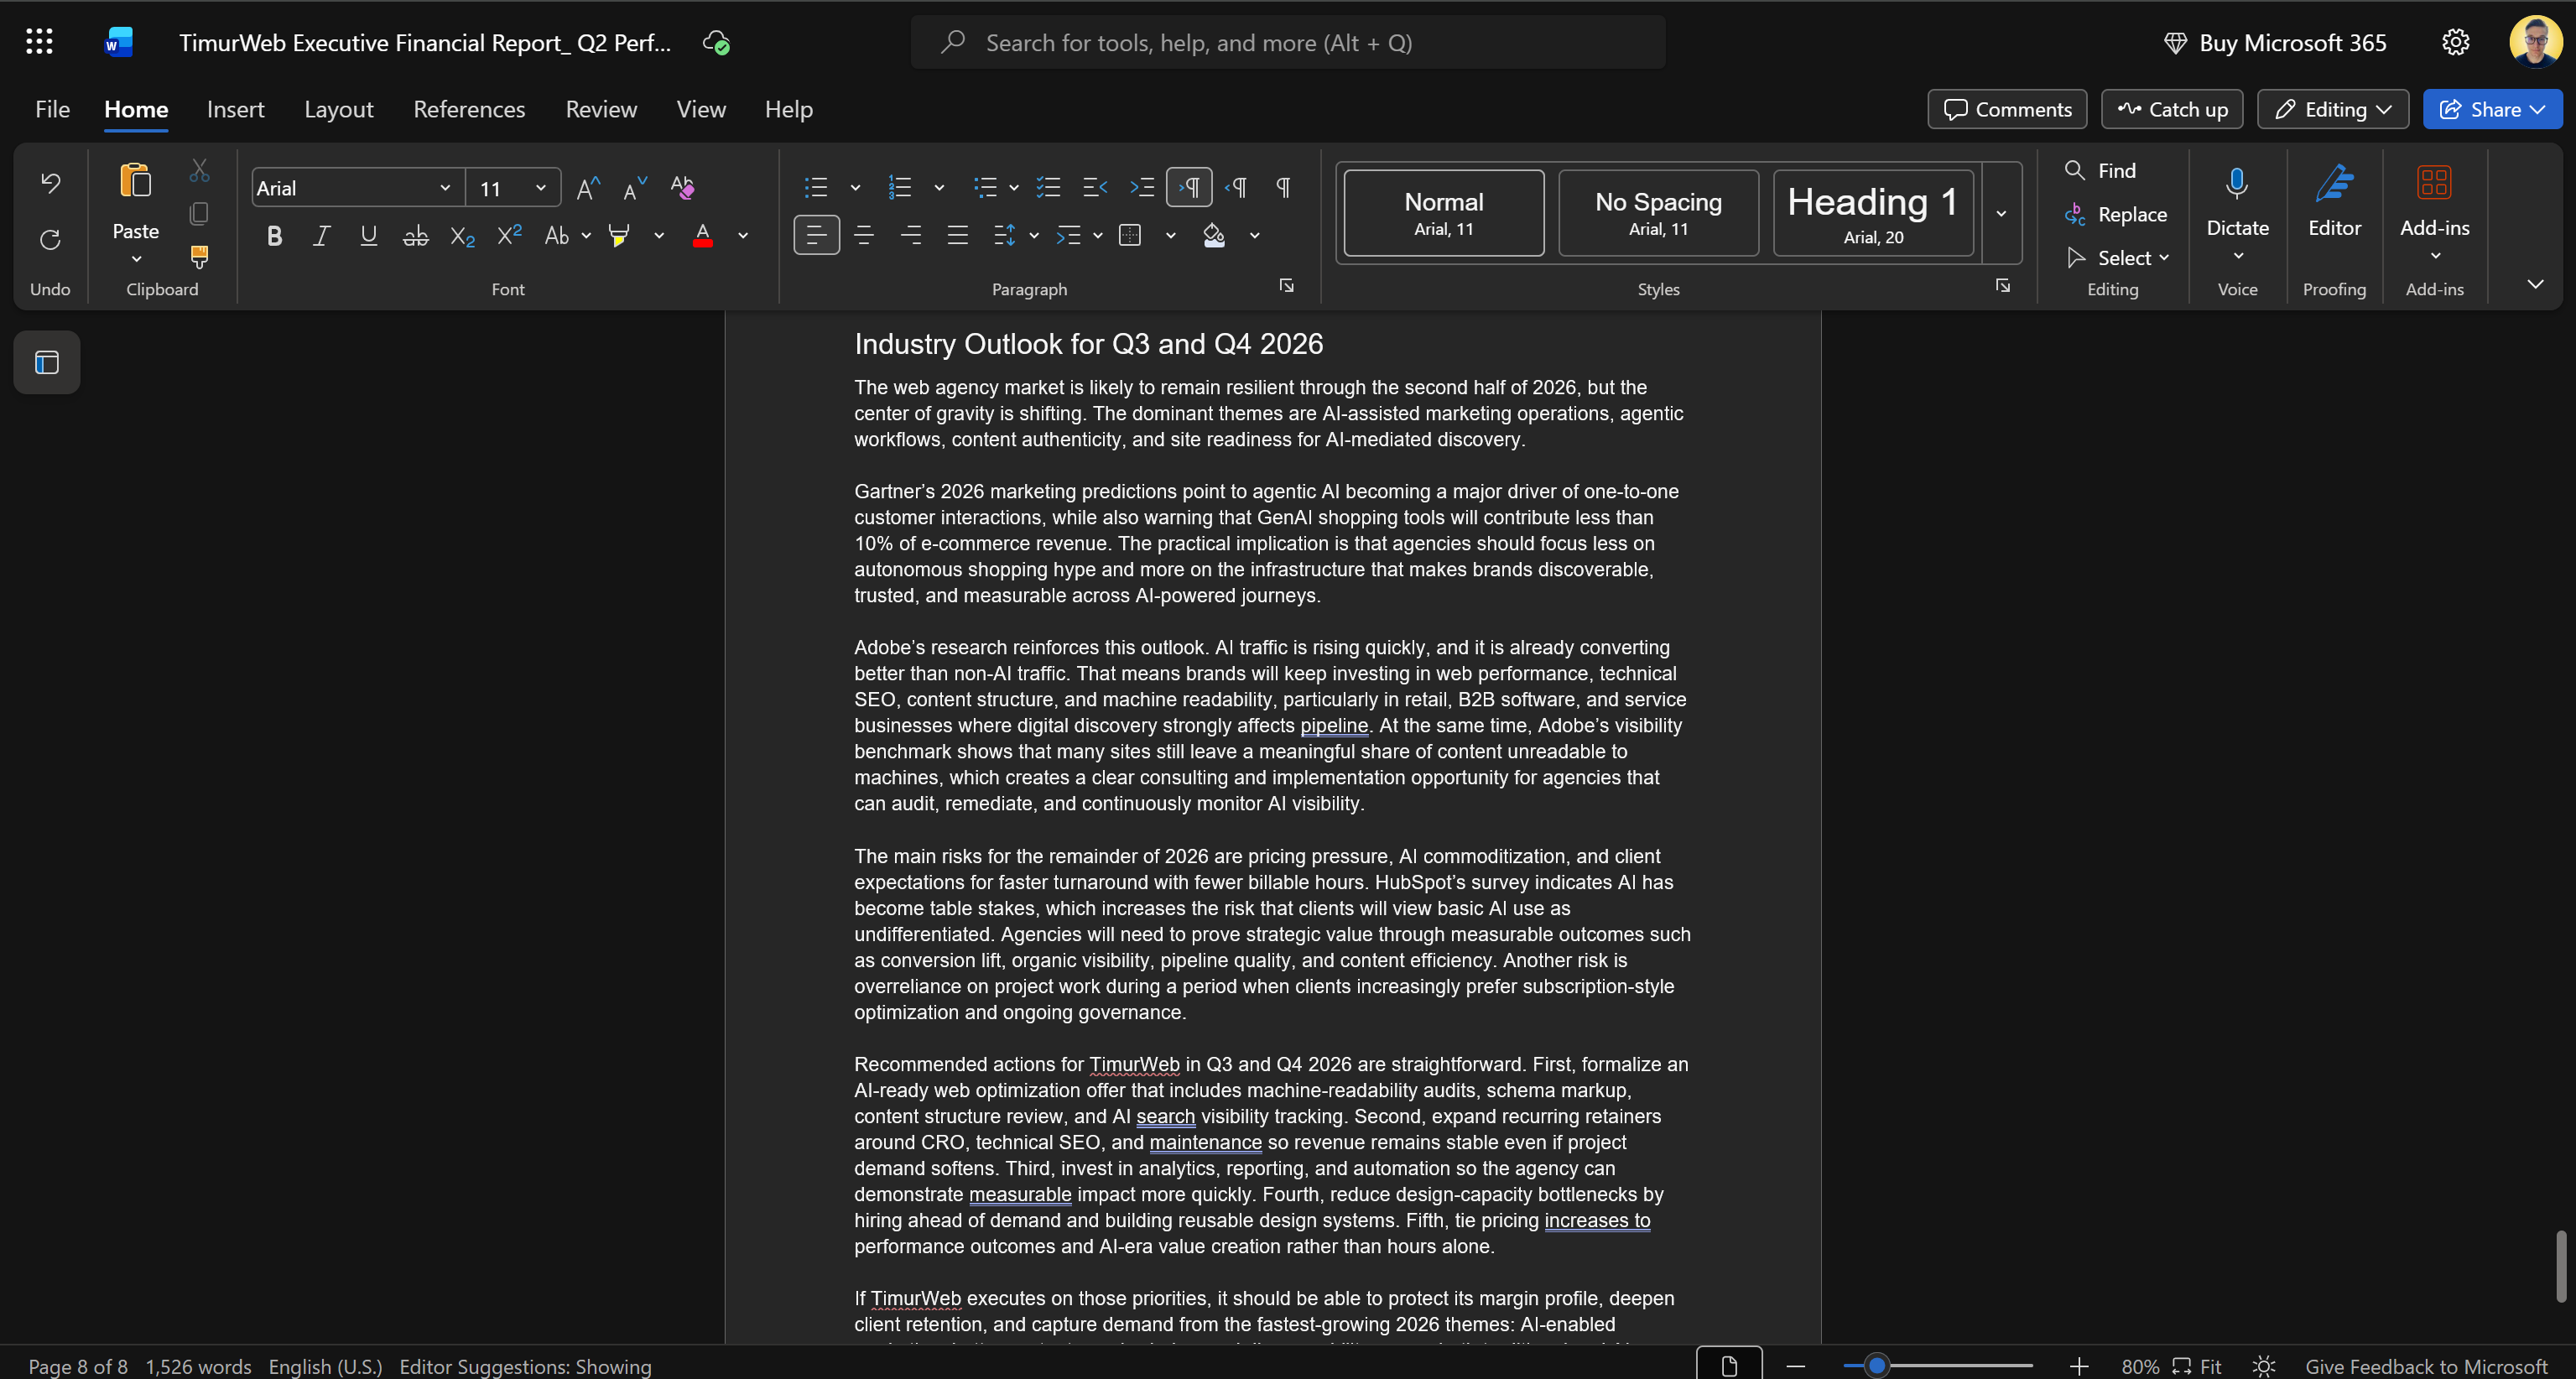Grow the font size
This screenshot has width=2576, height=1379.
(x=588, y=187)
